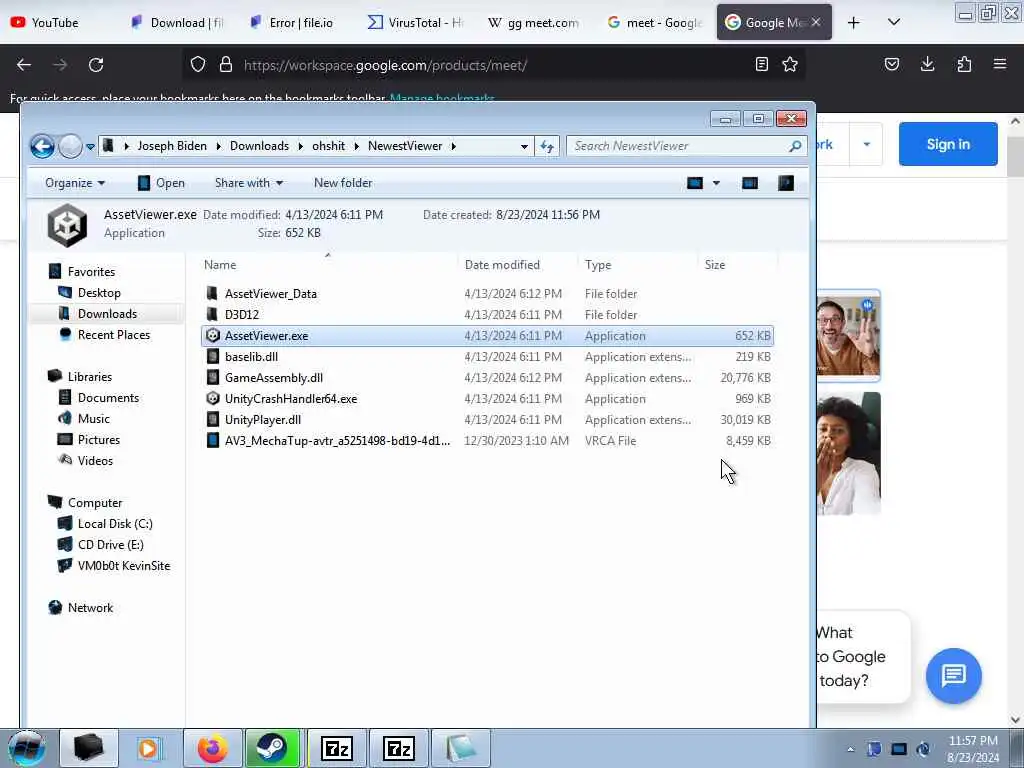Sort files by Name column

220,264
